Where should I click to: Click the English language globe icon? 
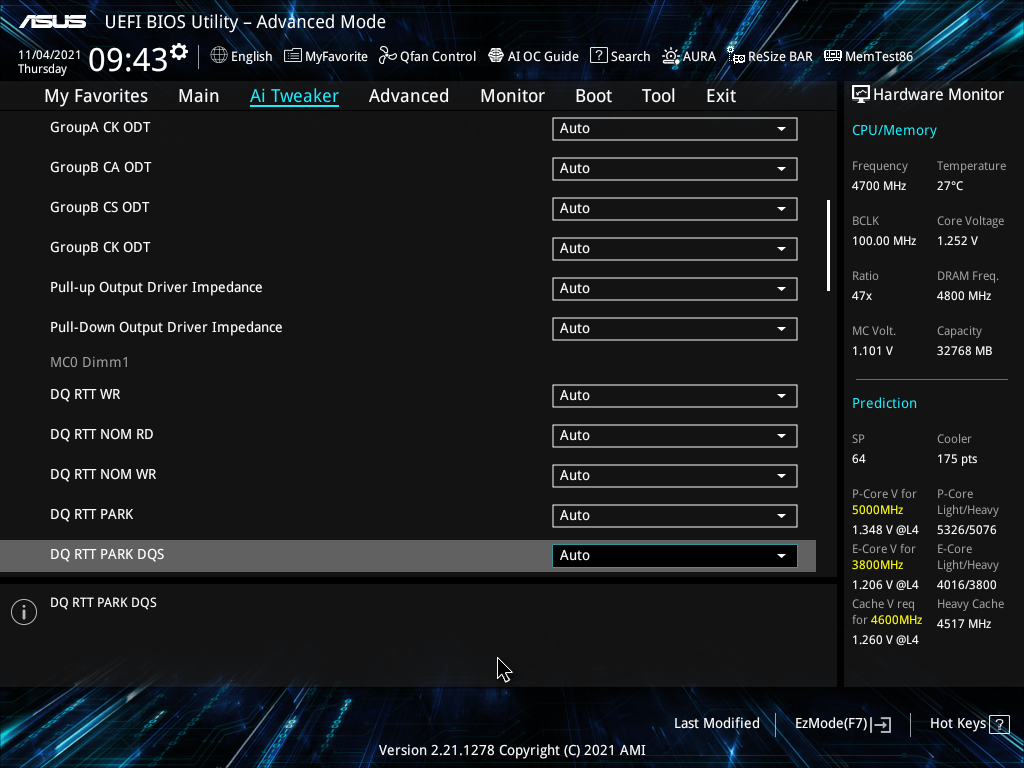pos(219,56)
